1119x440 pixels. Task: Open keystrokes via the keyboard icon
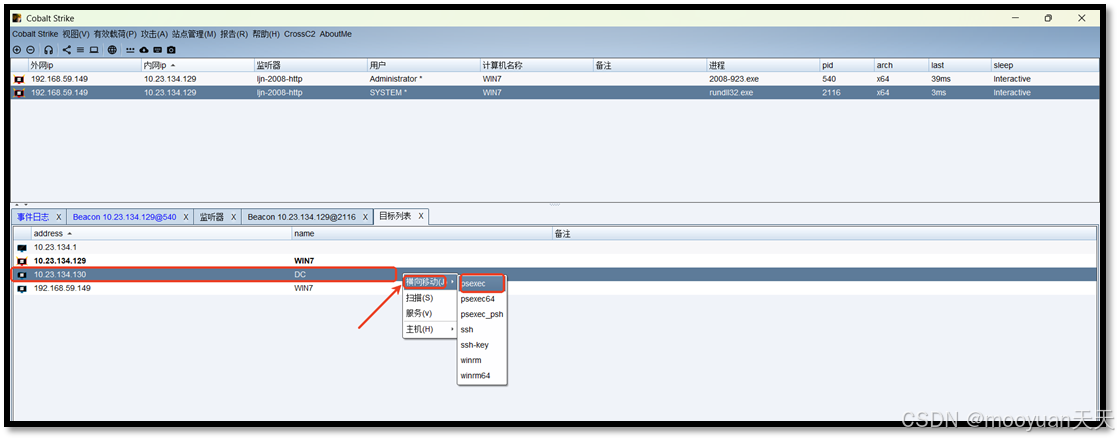pyautogui.click(x=157, y=50)
